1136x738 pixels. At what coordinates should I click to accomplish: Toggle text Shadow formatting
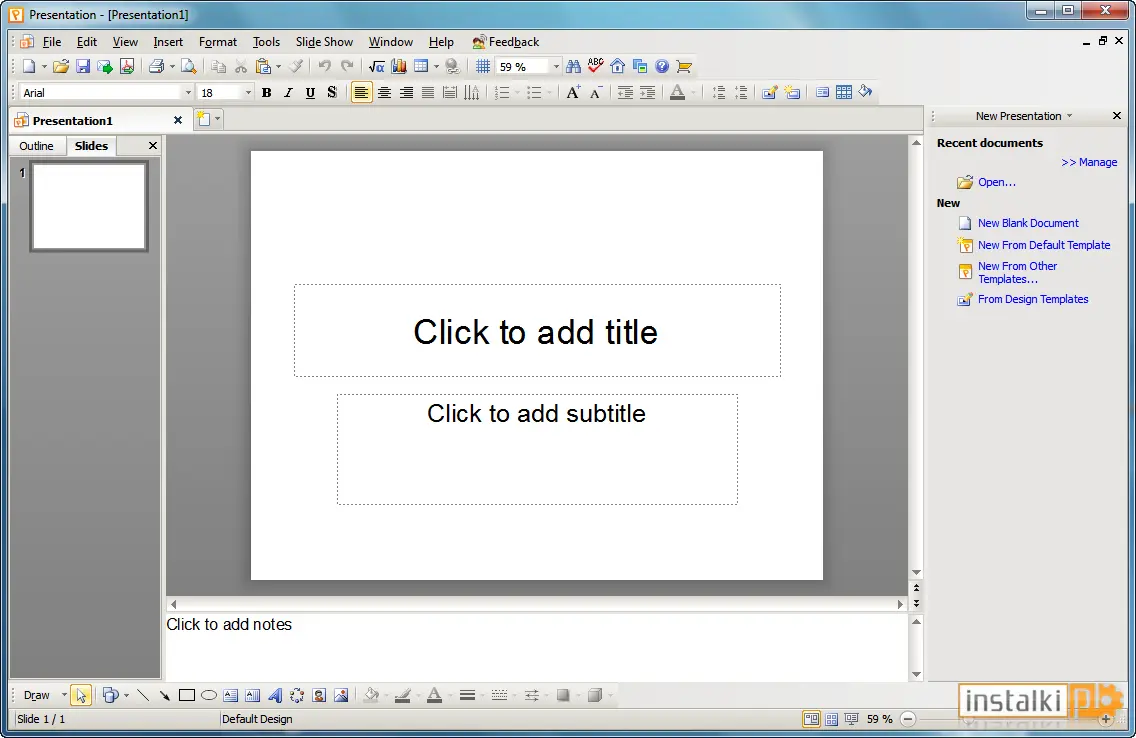point(332,92)
